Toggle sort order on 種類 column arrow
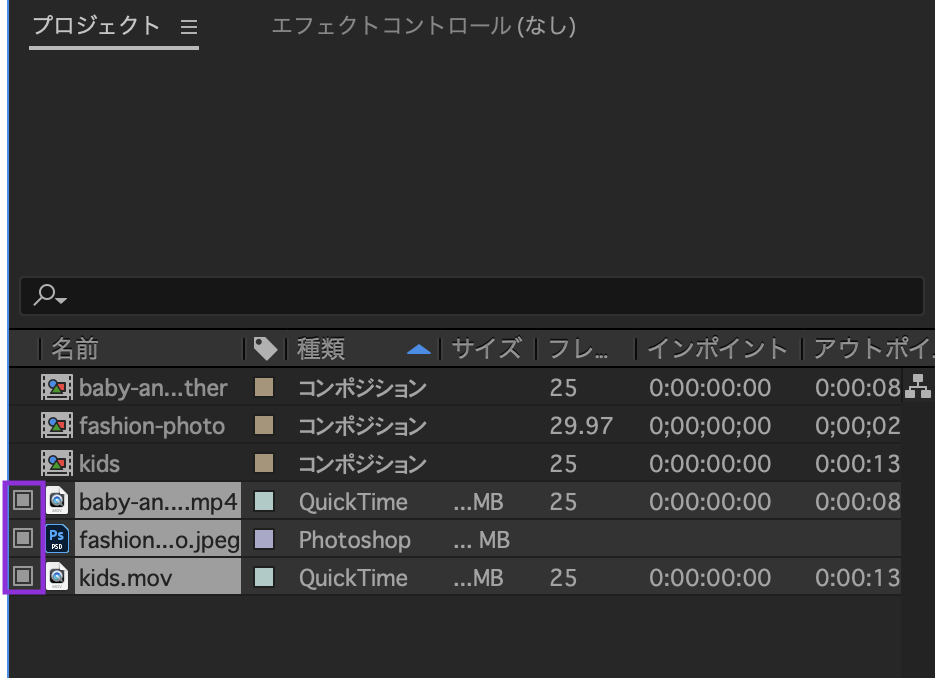This screenshot has width=935, height=678. 419,350
